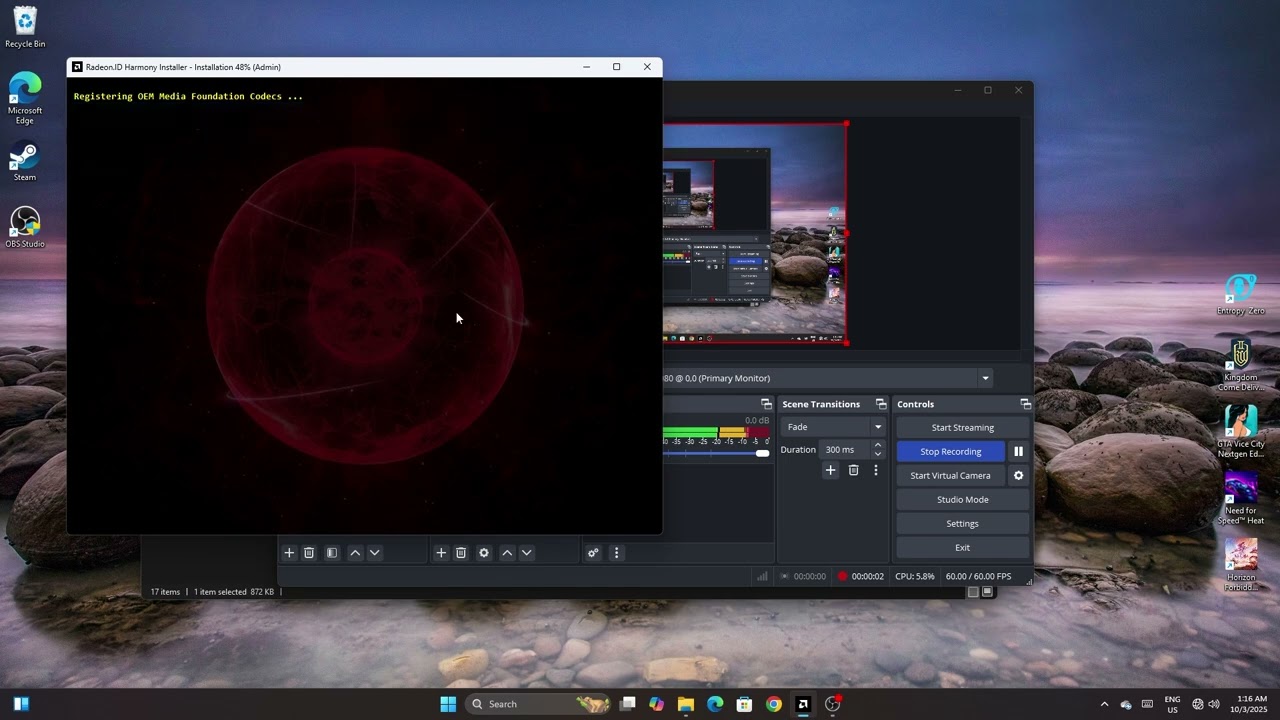Switch to OBS Studio taskbar icon

point(832,704)
